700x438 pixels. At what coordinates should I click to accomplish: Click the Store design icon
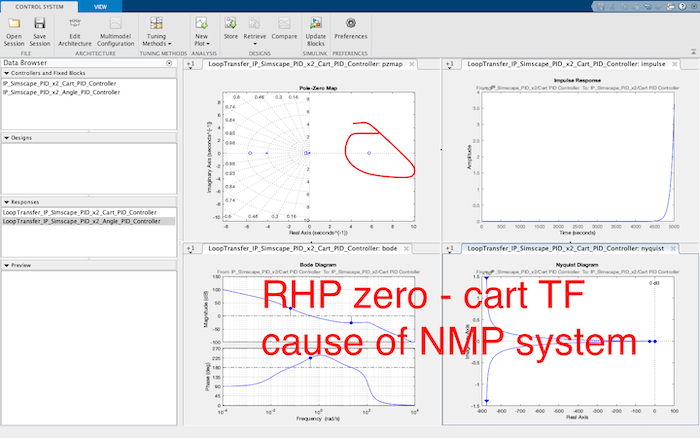(230, 23)
